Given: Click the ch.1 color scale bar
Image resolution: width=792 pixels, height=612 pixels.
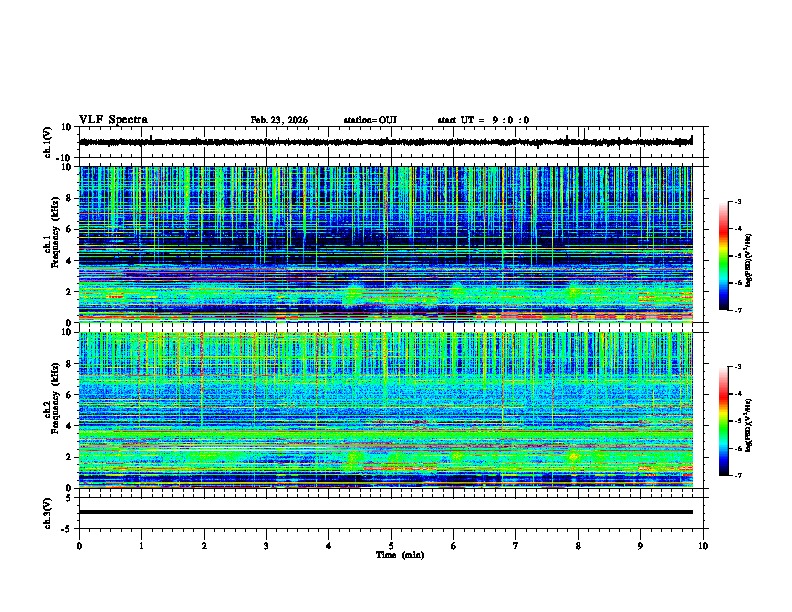Looking at the screenshot, I should click(x=723, y=256).
